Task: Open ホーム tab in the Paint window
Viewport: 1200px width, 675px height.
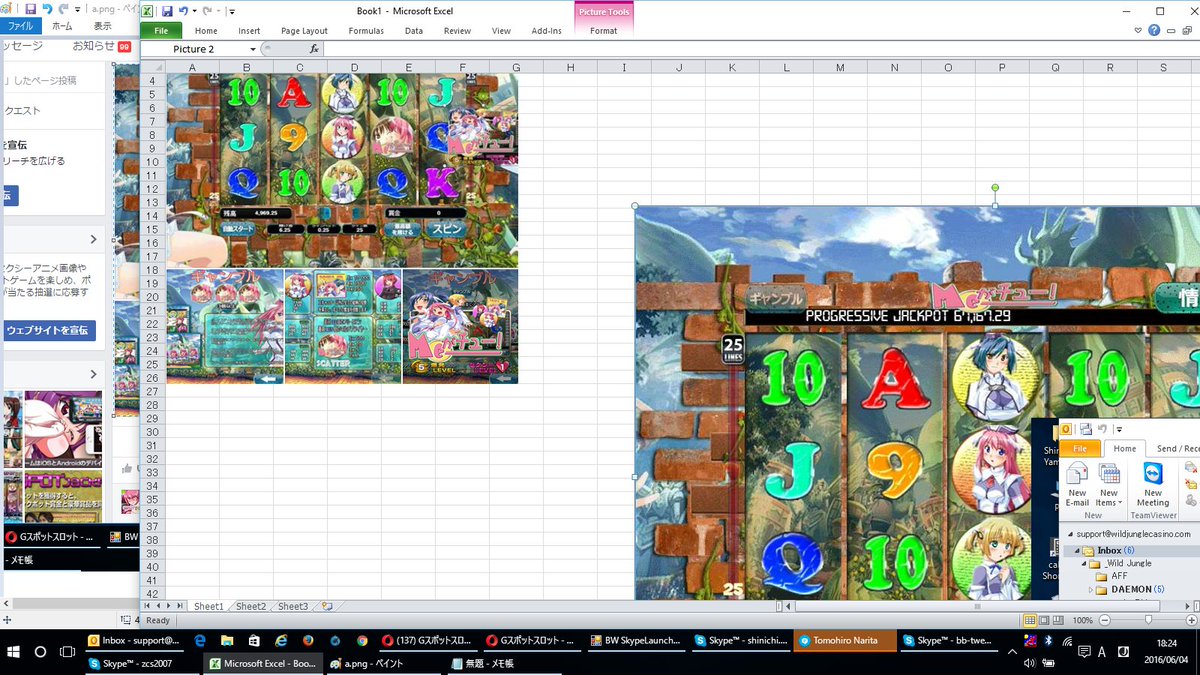Action: click(62, 26)
